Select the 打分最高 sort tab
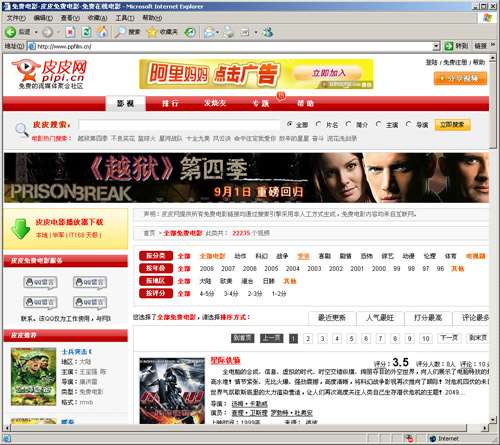Viewport: 500px width, 445px height. click(x=428, y=318)
